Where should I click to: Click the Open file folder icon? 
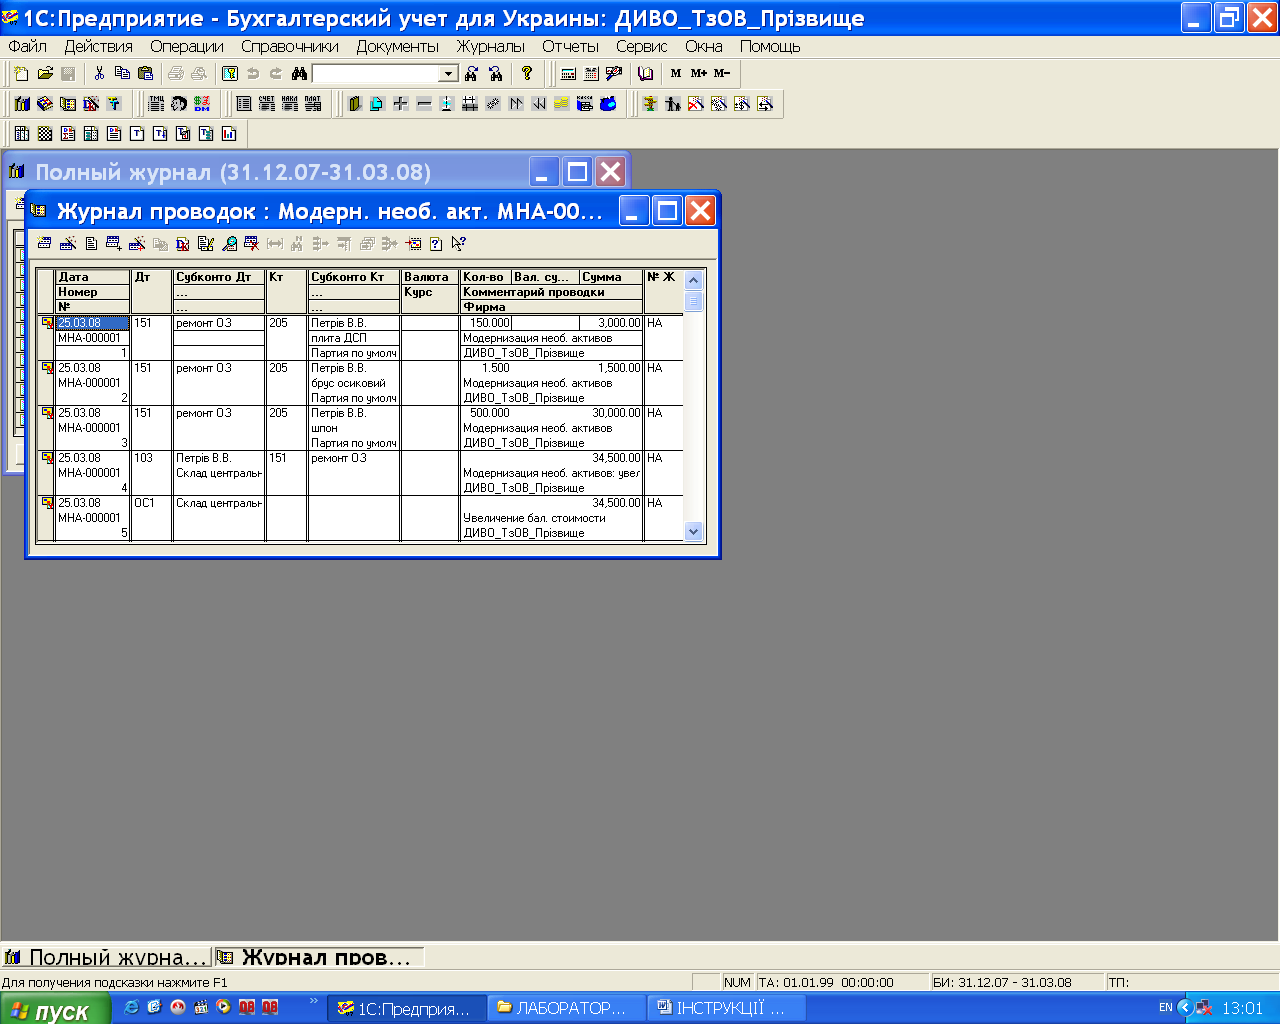click(x=45, y=73)
